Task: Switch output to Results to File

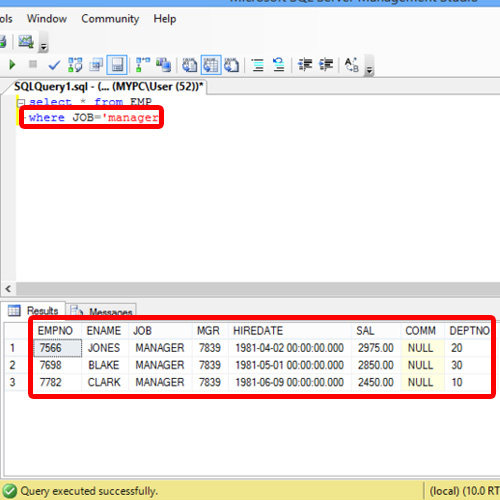Action: [x=232, y=65]
